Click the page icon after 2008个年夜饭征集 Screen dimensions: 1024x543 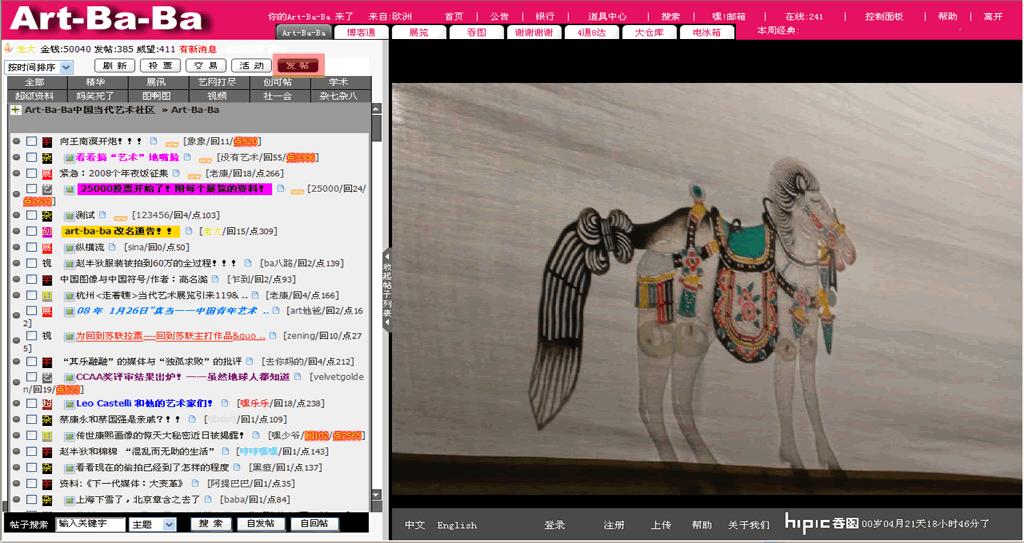(176, 173)
